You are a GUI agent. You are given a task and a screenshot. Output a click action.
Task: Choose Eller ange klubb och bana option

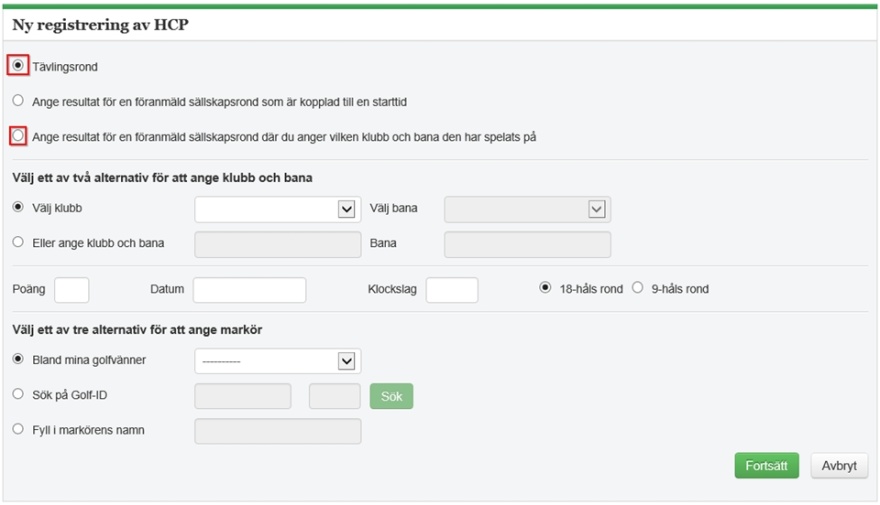coord(18,242)
